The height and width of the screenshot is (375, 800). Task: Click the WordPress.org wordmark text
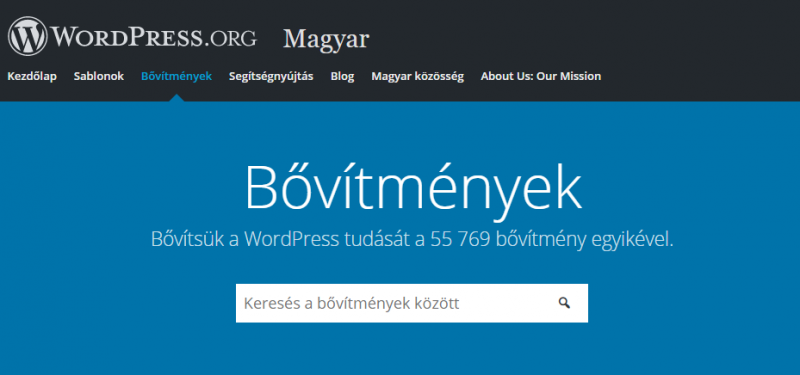154,37
